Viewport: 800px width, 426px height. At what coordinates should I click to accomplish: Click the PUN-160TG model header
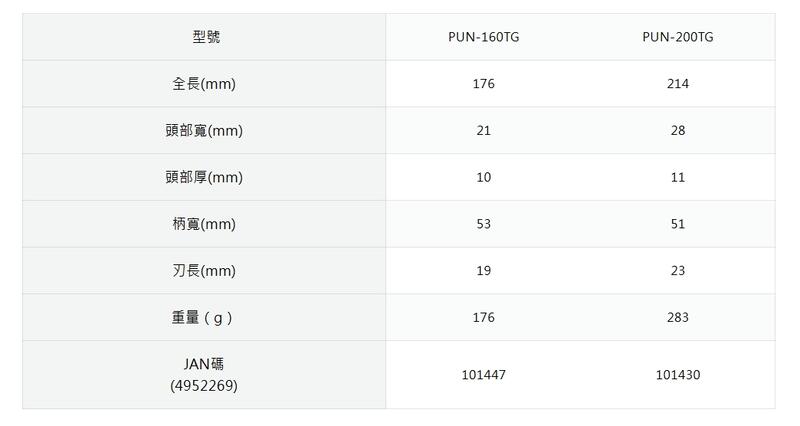pos(483,37)
